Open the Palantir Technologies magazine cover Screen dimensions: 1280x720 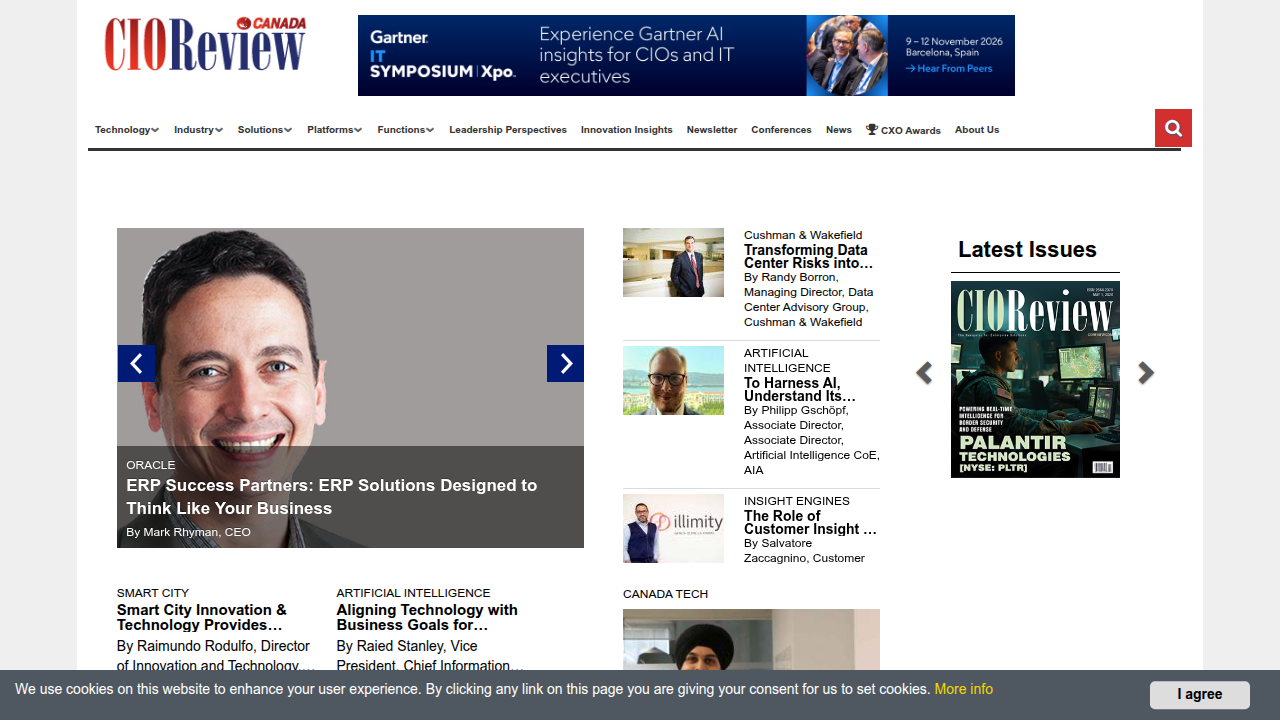click(x=1035, y=379)
